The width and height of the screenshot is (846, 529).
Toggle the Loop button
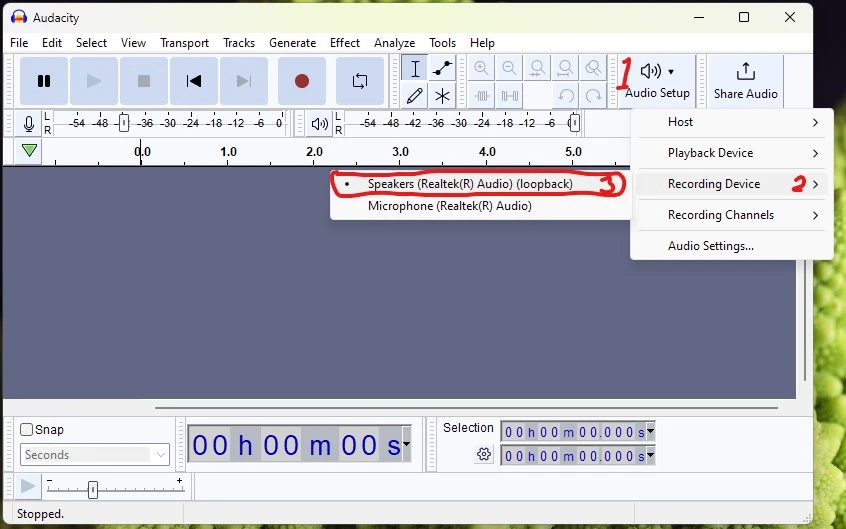tap(360, 81)
